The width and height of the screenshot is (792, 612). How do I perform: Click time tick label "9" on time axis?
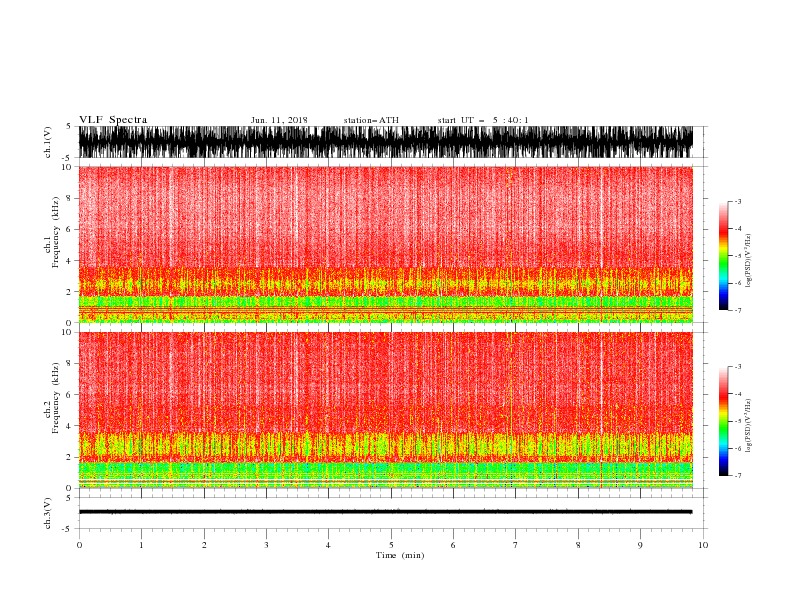pyautogui.click(x=640, y=545)
